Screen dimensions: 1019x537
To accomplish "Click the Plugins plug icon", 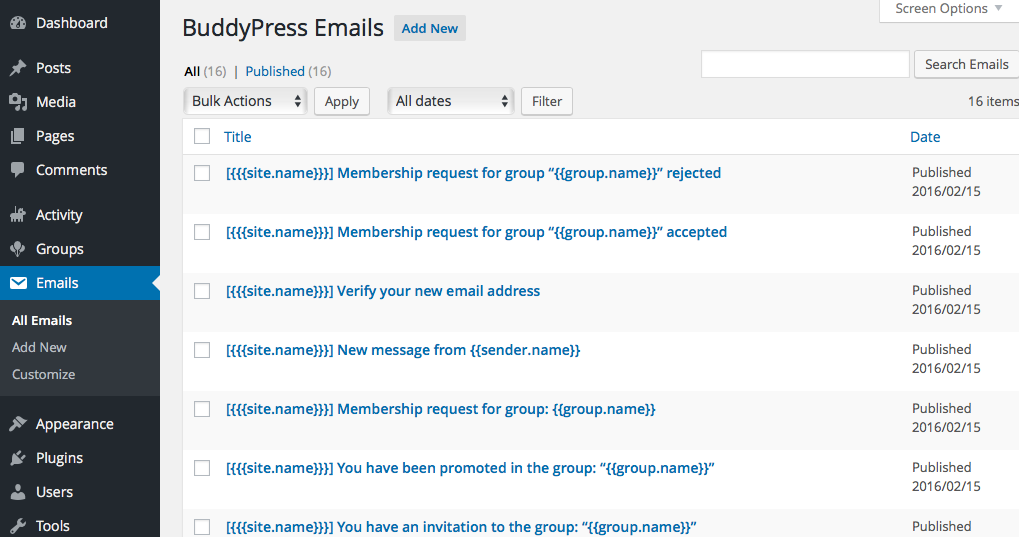I will (18, 458).
